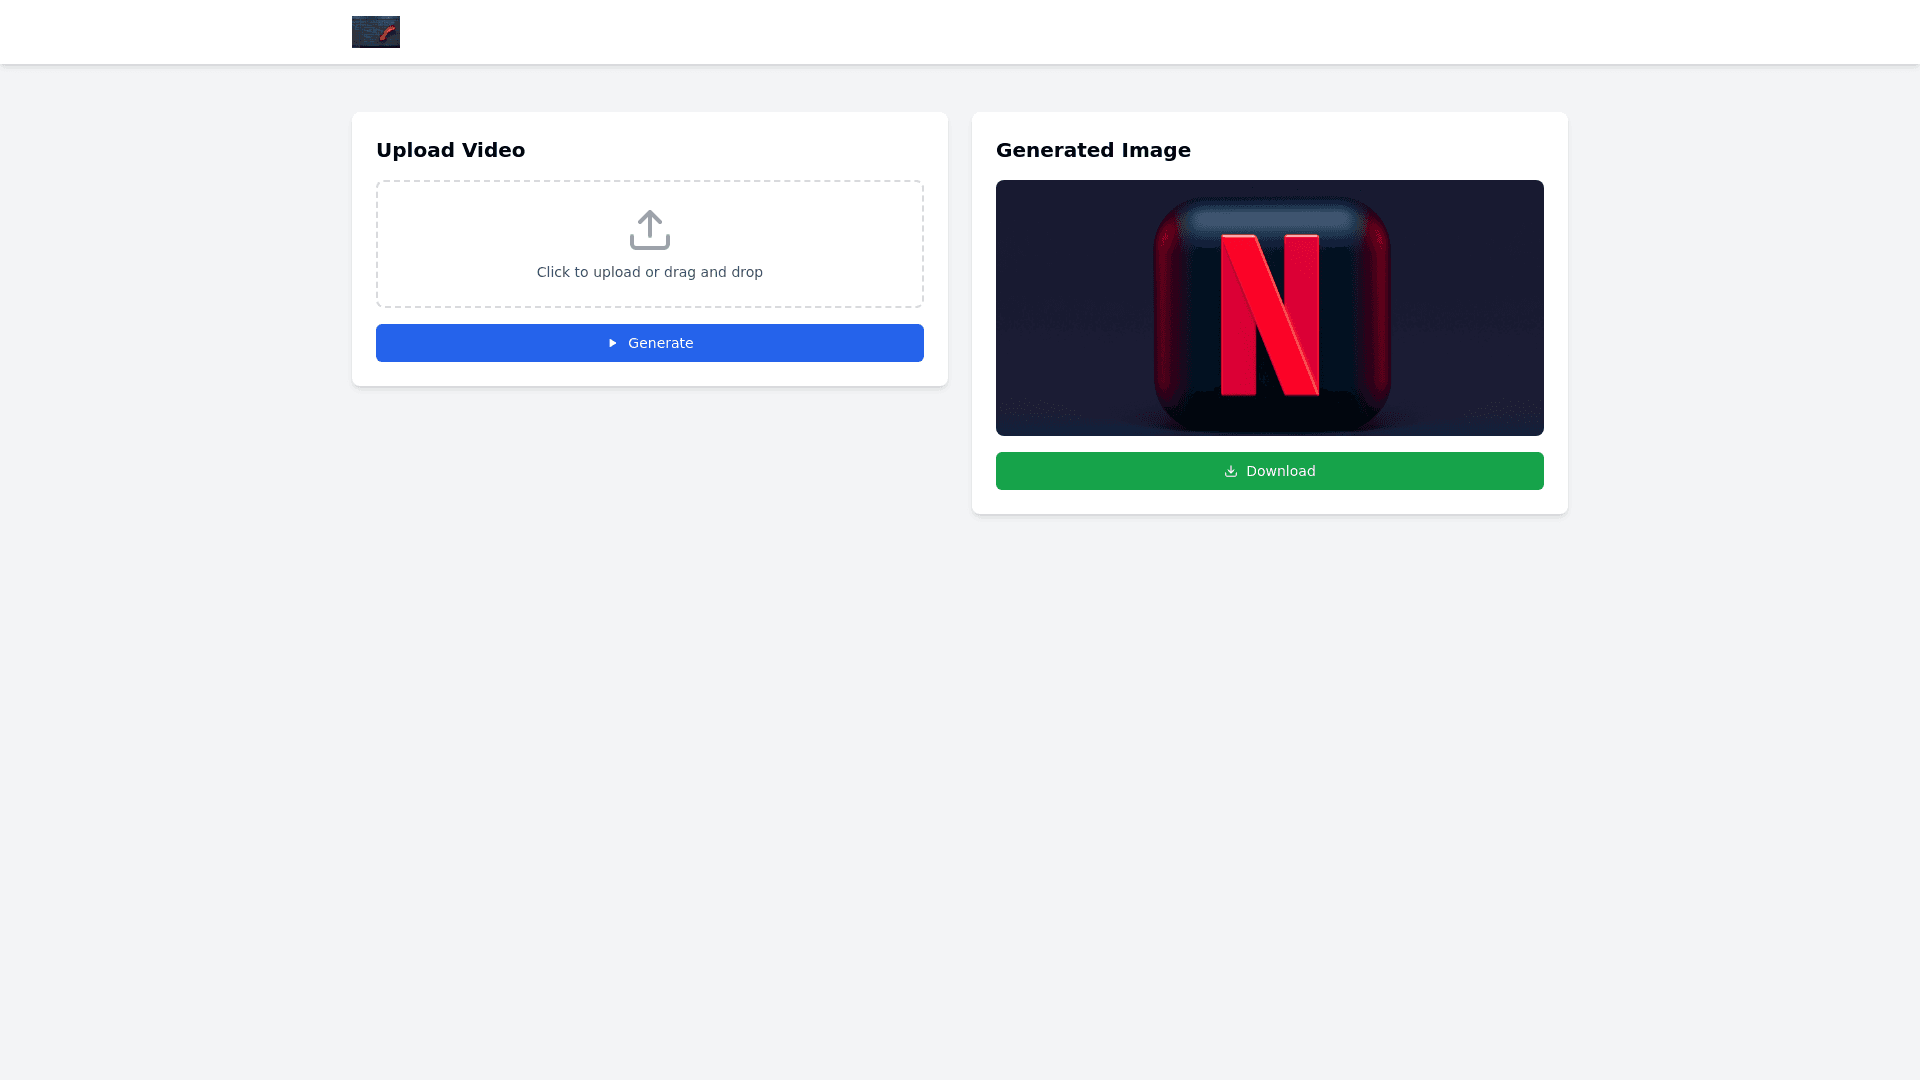1920x1080 pixels.
Task: Click the 'Click to upload or drag and drop' text
Action: (650, 272)
